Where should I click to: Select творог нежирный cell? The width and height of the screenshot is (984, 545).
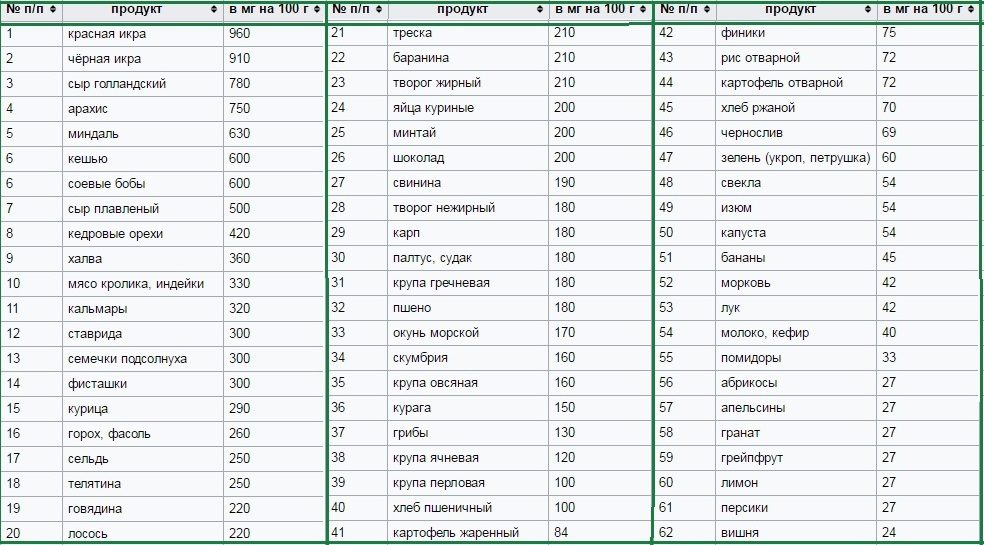[468, 208]
